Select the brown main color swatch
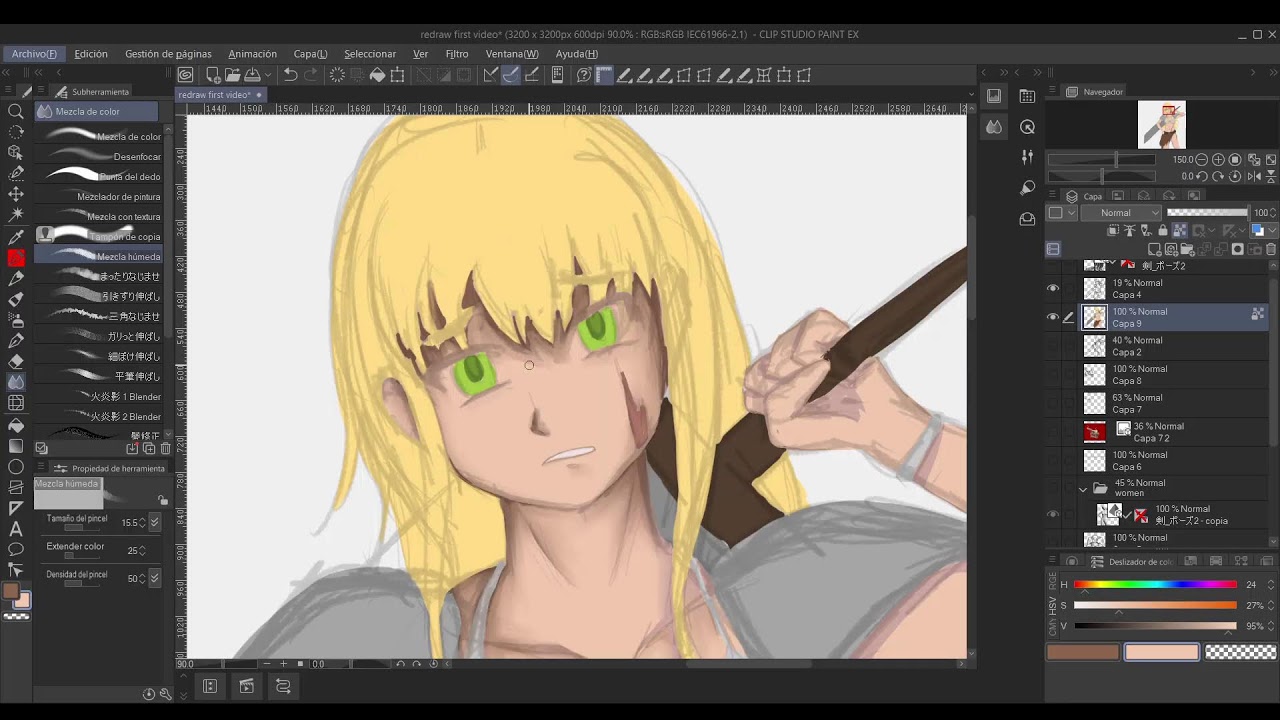 [1083, 652]
